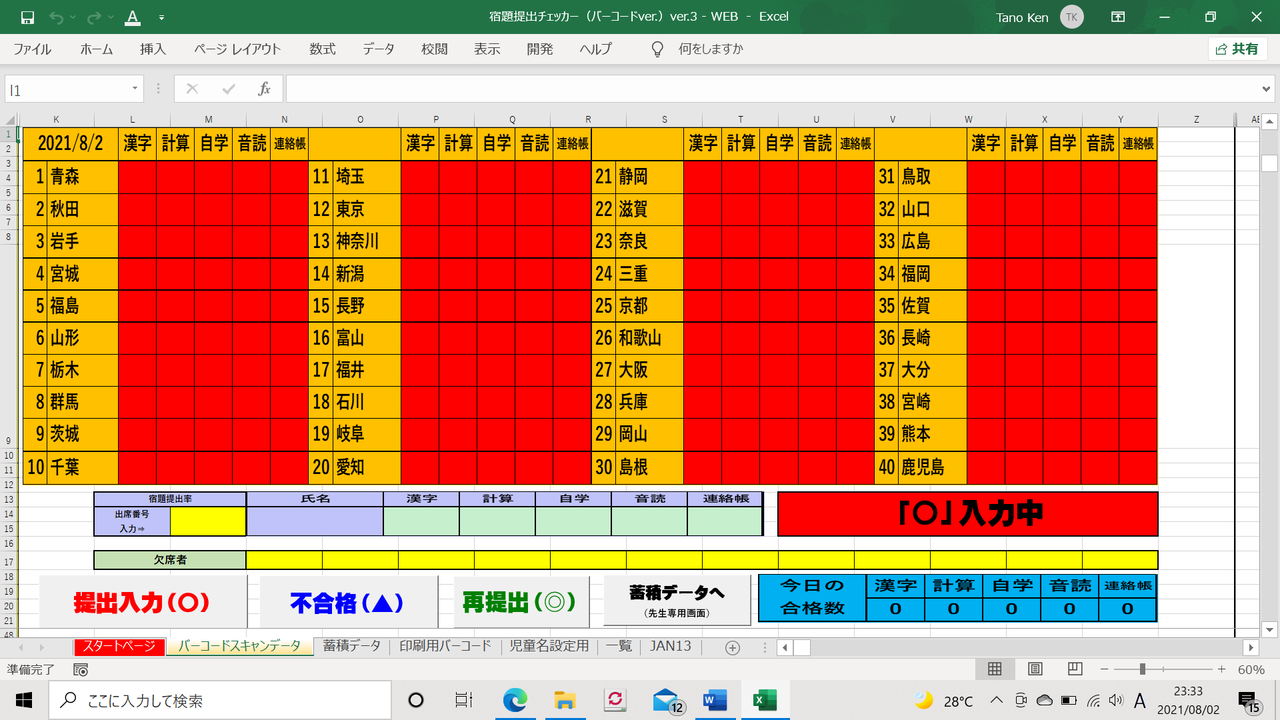Viewport: 1280px width, 720px height.
Task: Open the red sync app on taskbar
Action: click(615, 700)
